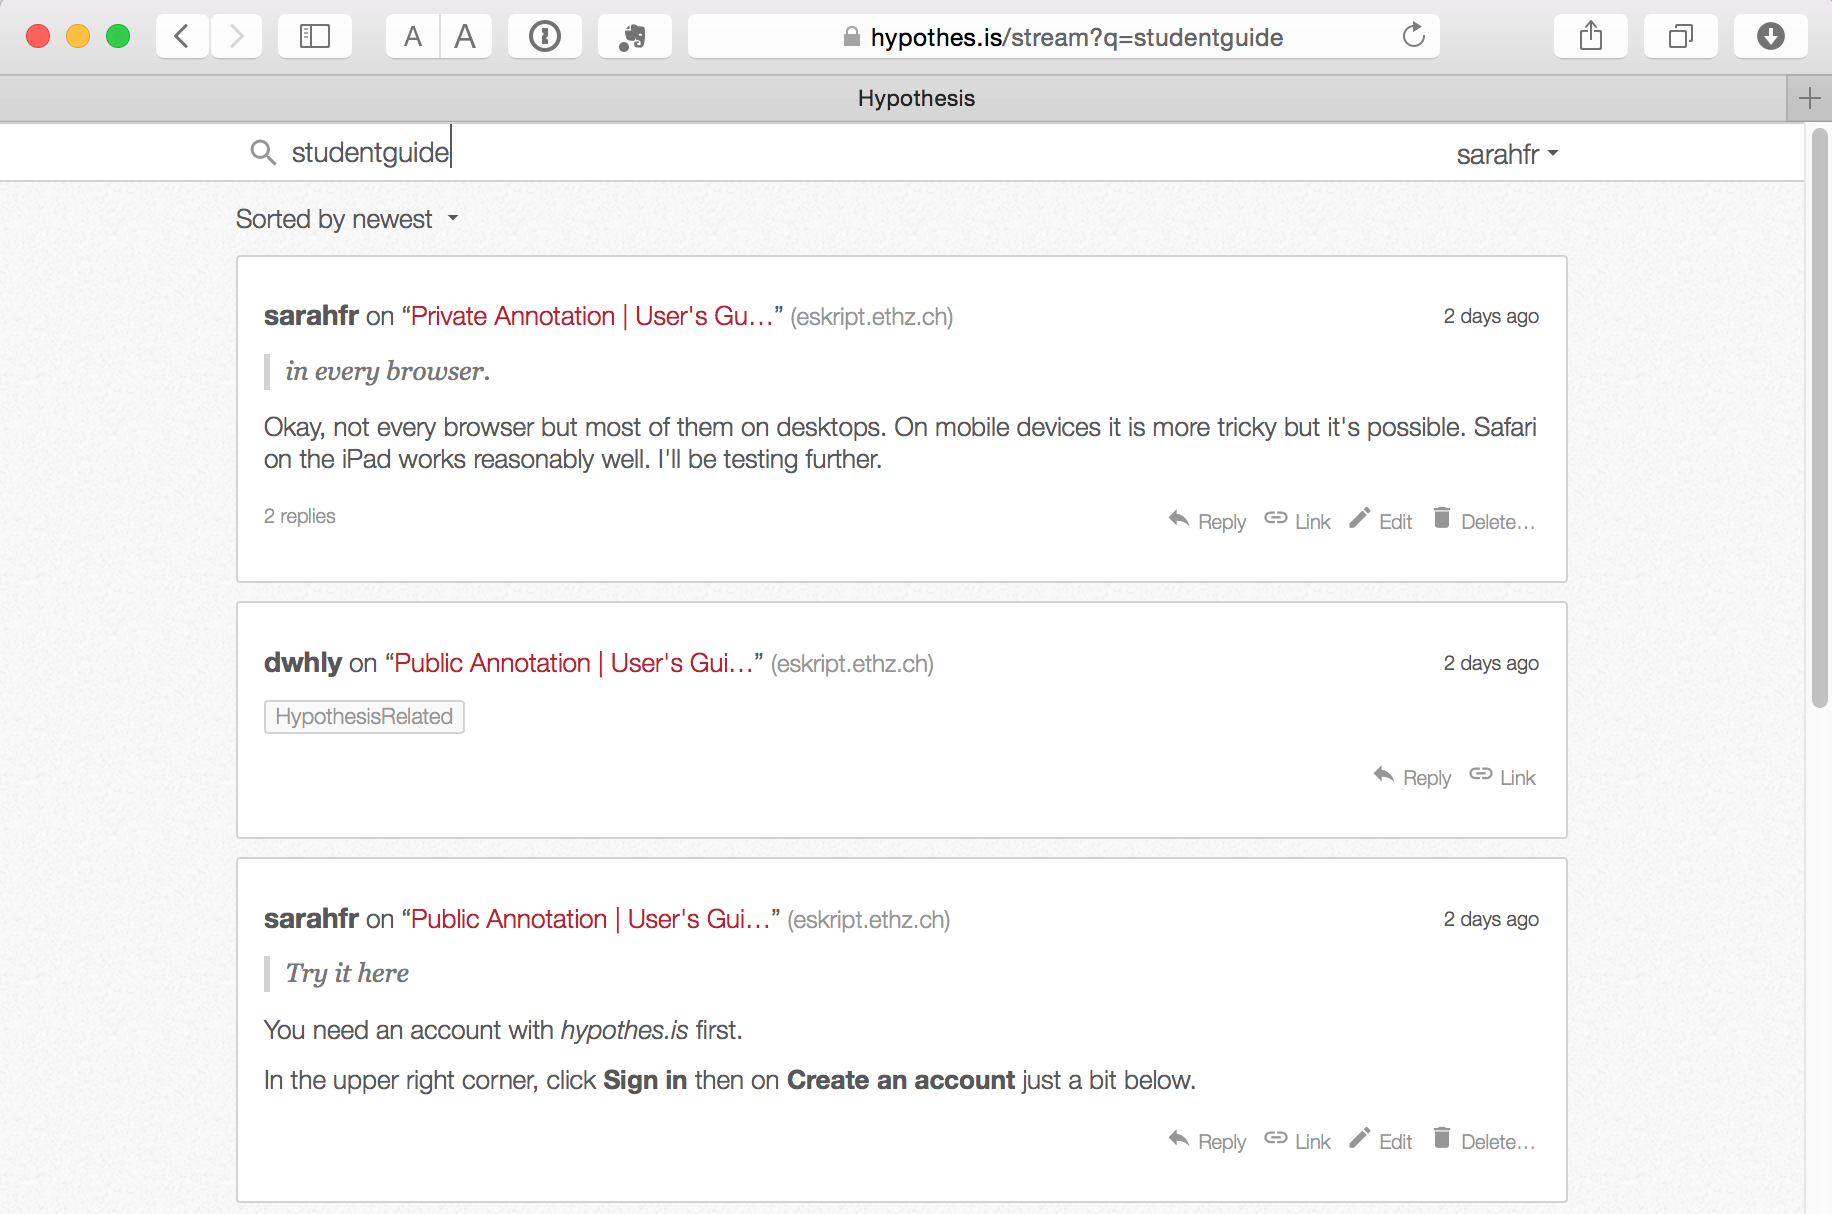Open sarahfr profile in Private Annotation card
Image resolution: width=1832 pixels, height=1214 pixels.
pyautogui.click(x=311, y=315)
